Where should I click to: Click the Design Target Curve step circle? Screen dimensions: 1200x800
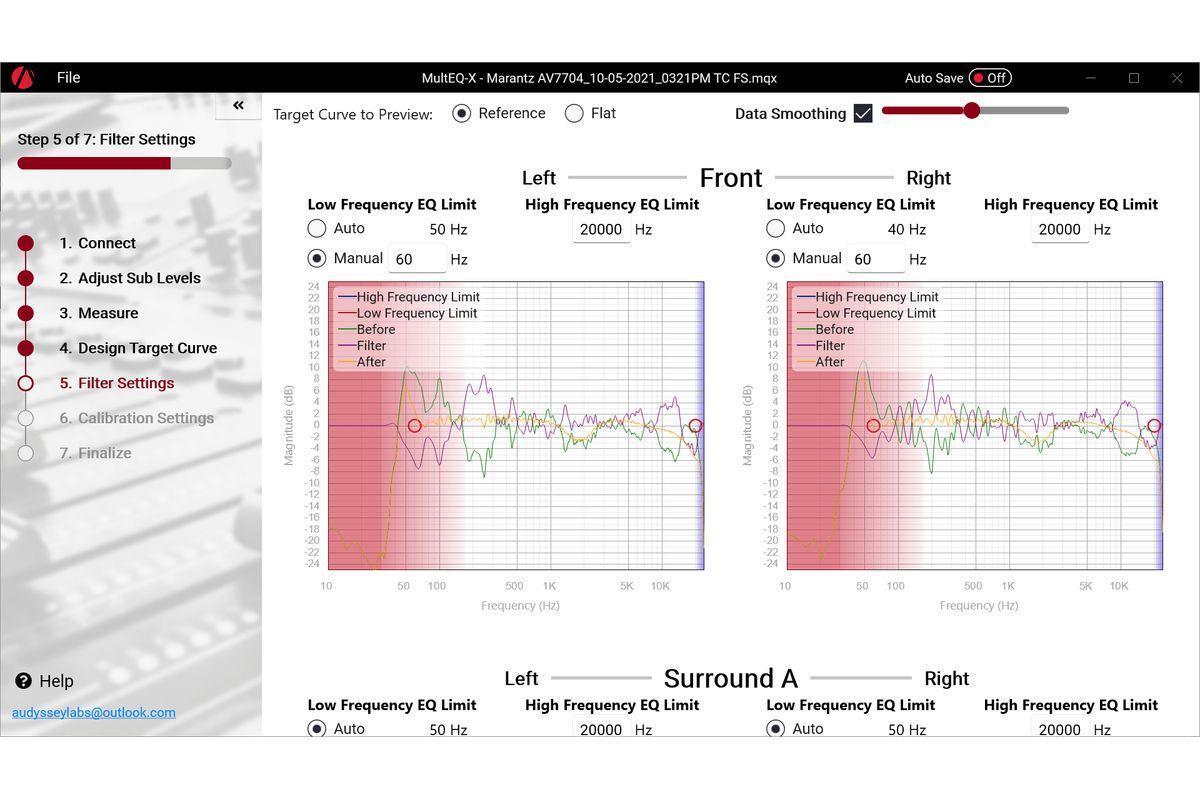pos(26,348)
